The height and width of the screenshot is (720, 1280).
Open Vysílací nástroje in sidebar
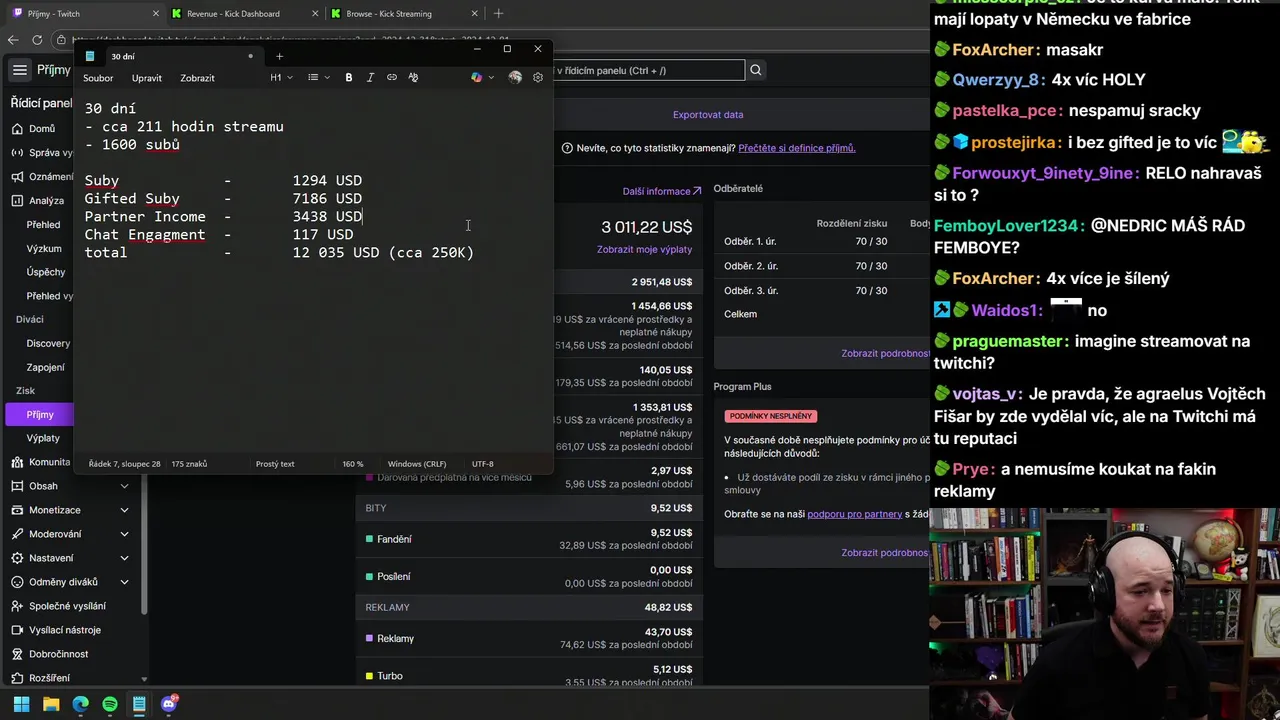tap(65, 630)
